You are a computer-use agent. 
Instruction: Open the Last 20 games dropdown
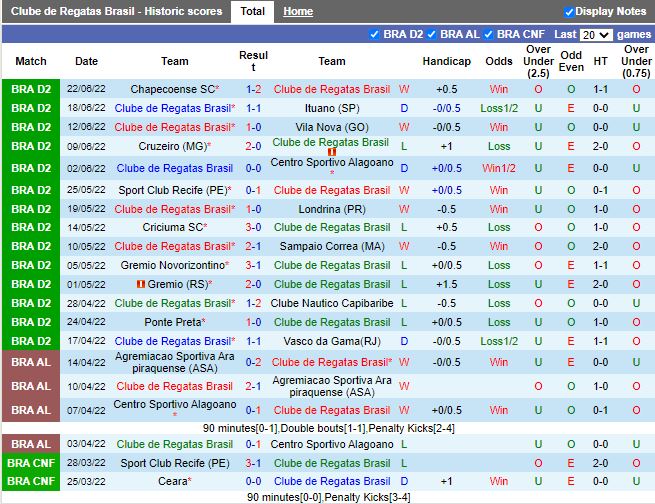pos(596,35)
